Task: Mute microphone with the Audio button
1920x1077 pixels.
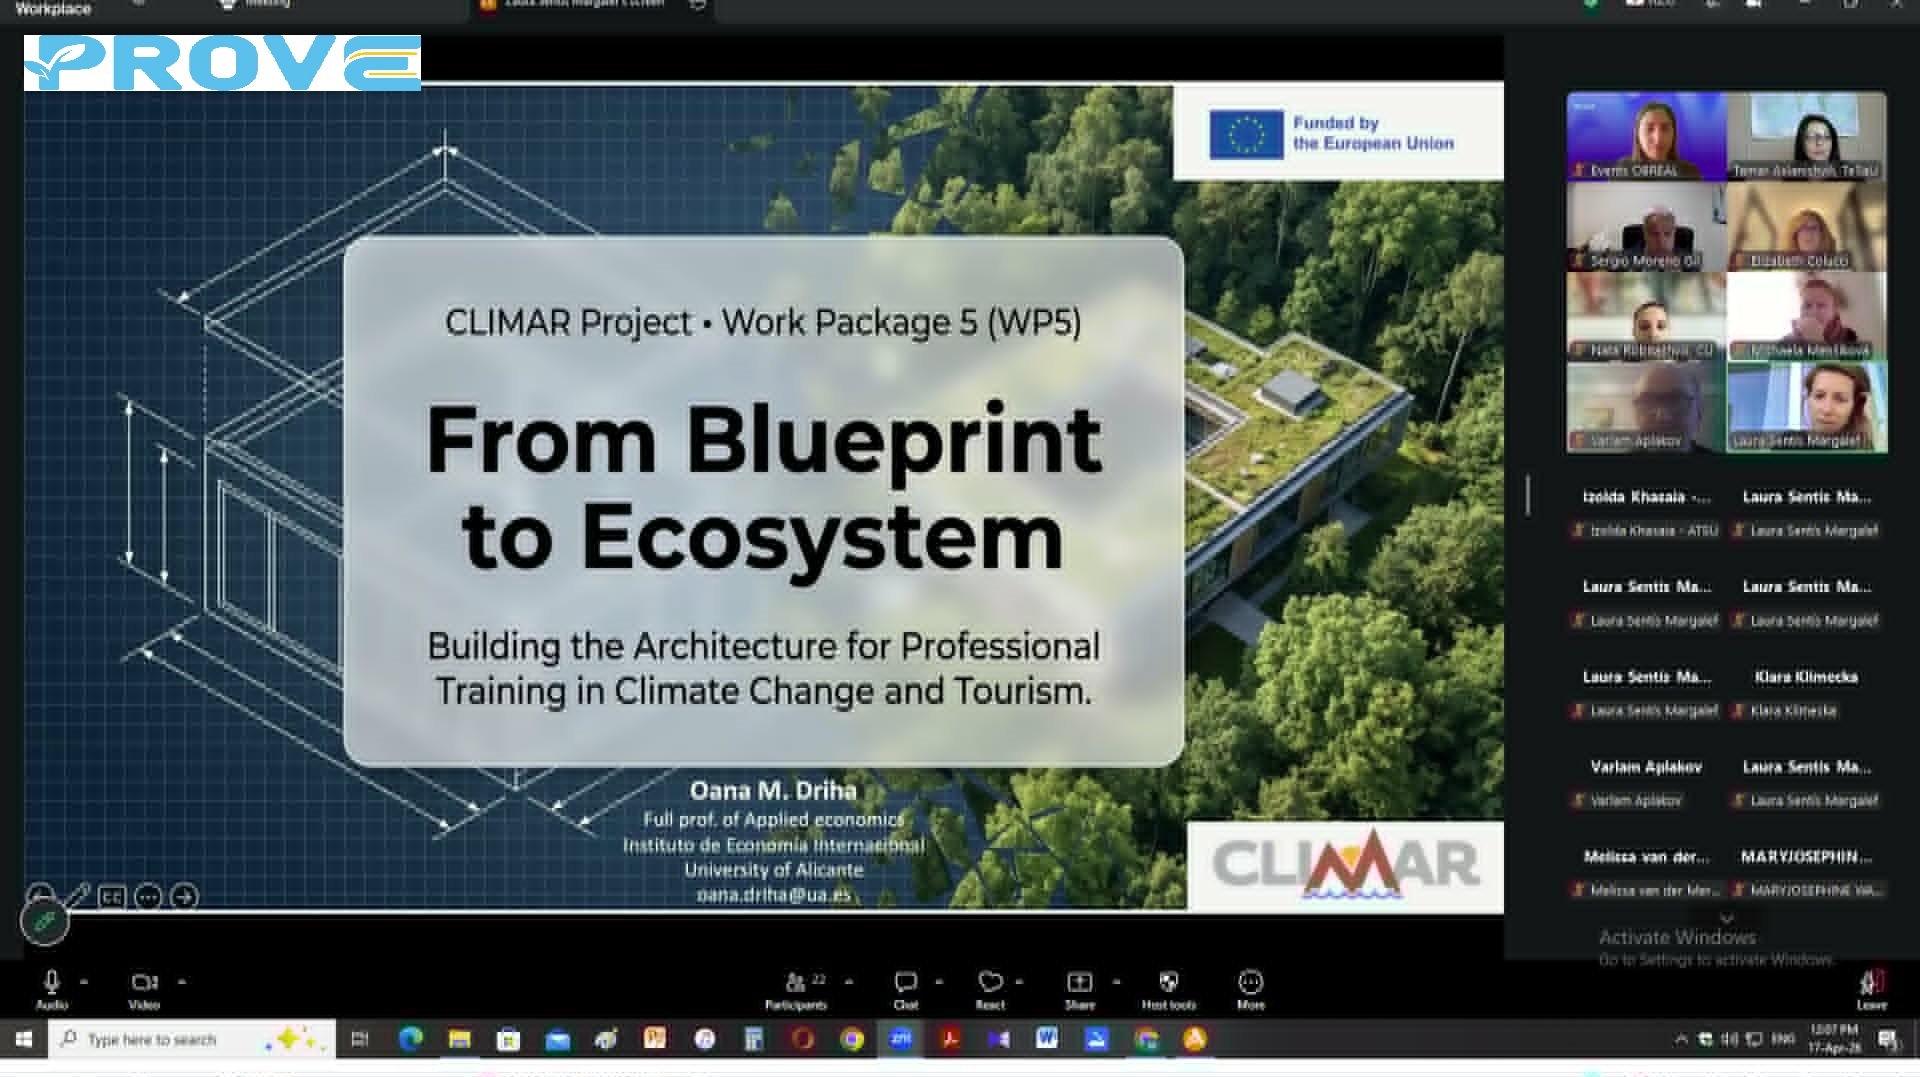Action: (x=51, y=984)
